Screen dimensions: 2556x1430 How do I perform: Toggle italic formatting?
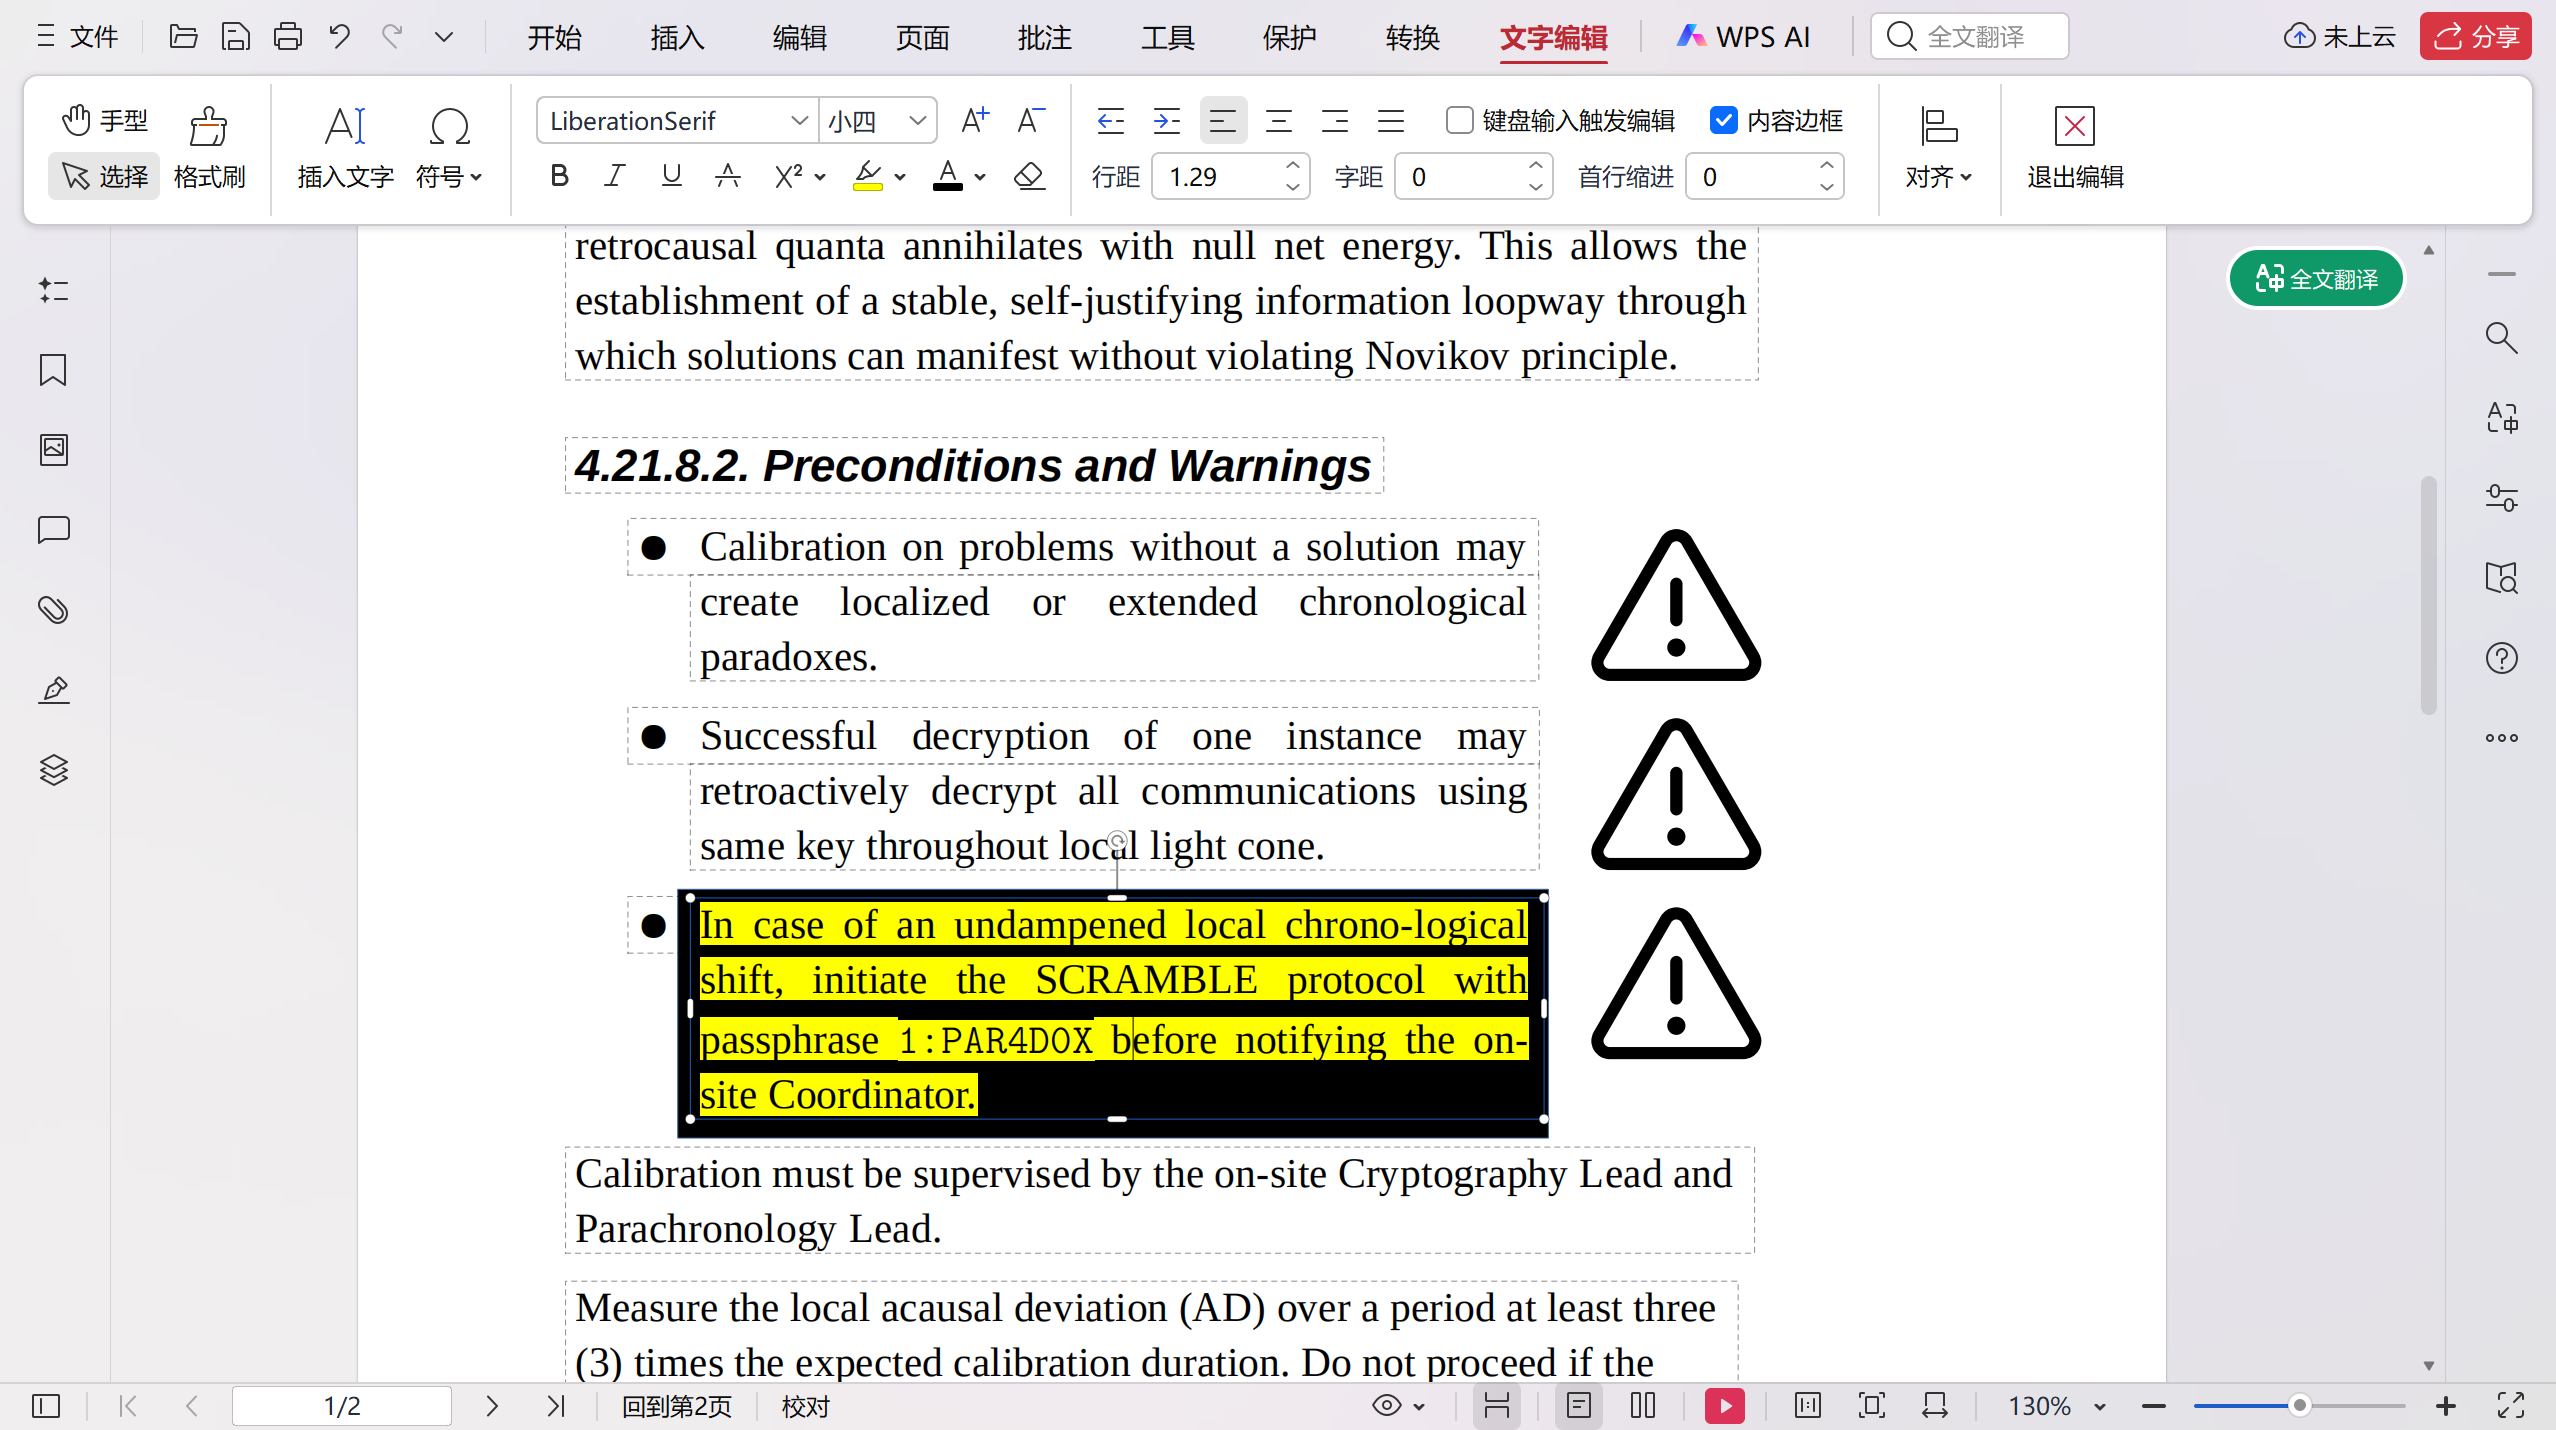615,177
